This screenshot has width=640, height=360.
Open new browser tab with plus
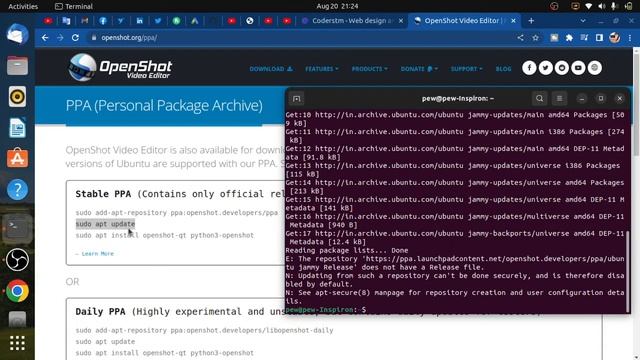(531, 20)
